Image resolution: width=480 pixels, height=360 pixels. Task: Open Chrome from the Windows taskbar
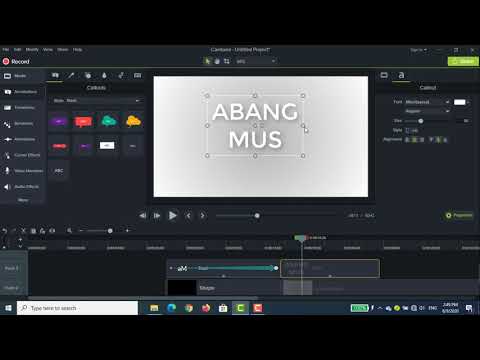pos(188,308)
